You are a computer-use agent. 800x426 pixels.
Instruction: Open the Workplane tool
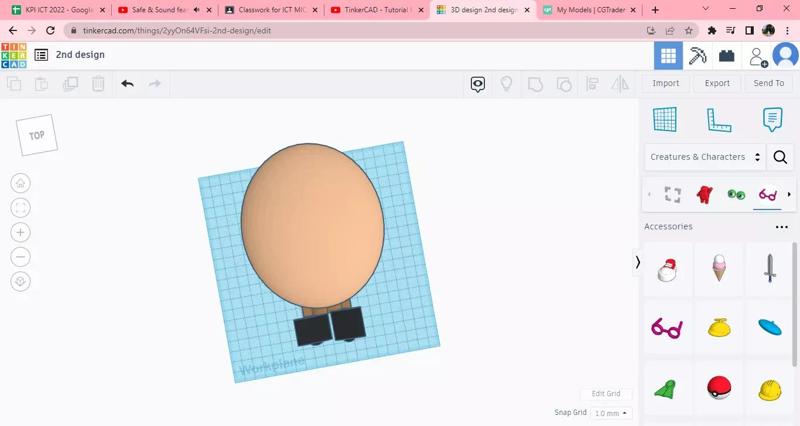(665, 119)
